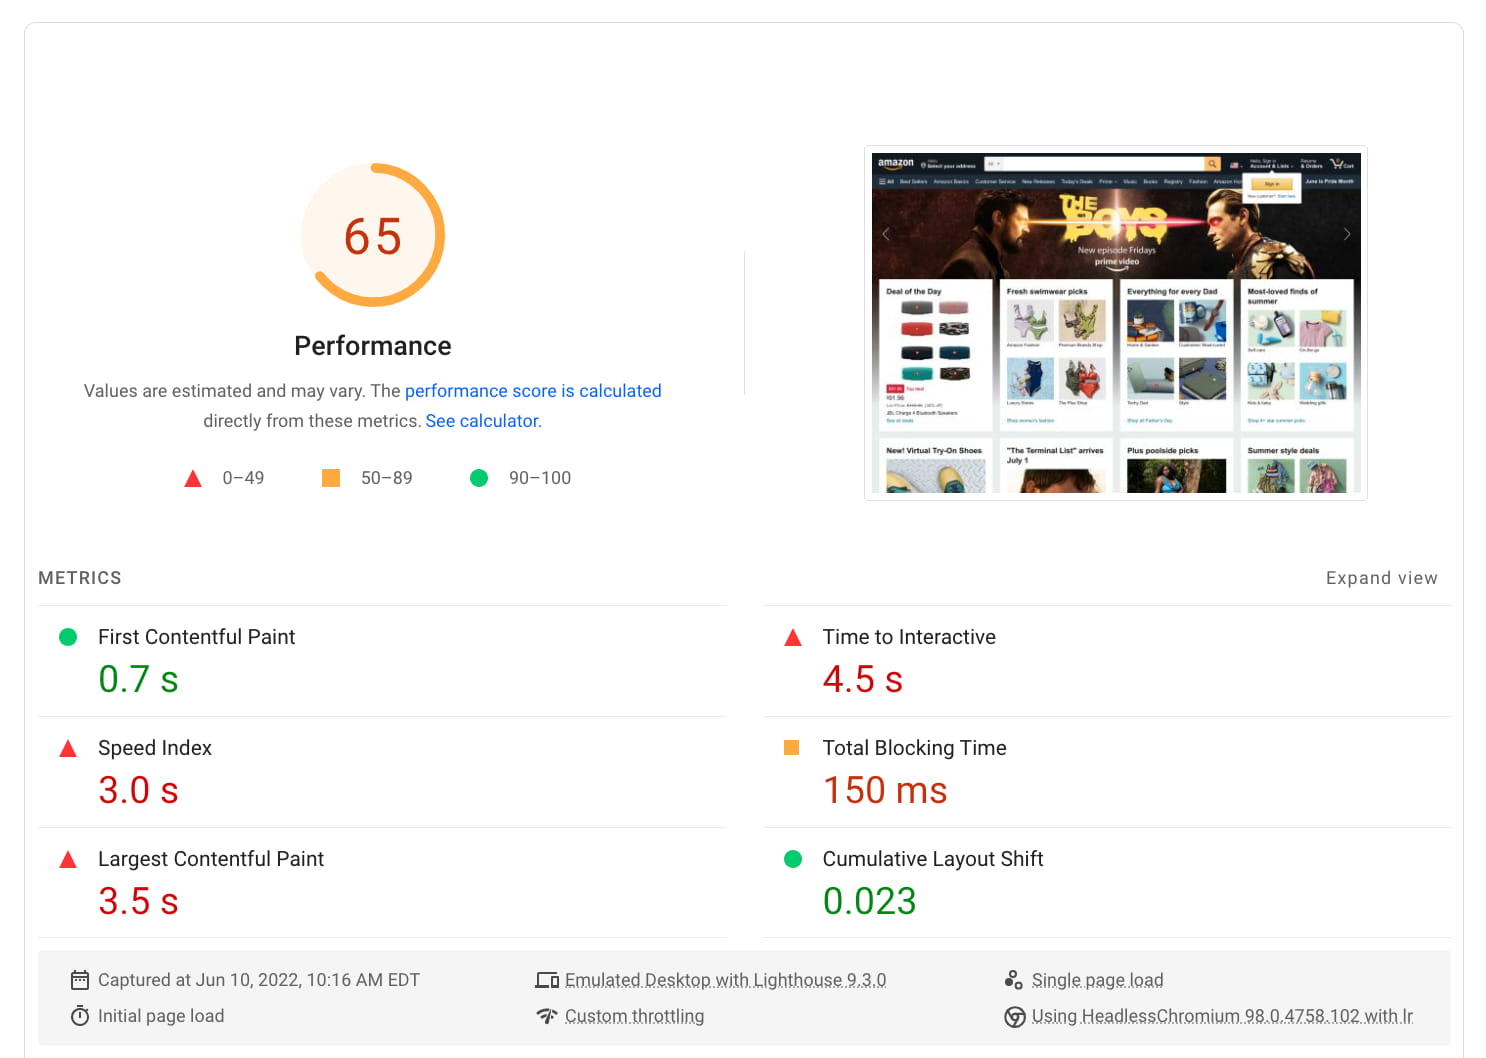Click the device icon beside Emulated Desktop
Screen dimensions: 1486x1058
click(548, 979)
